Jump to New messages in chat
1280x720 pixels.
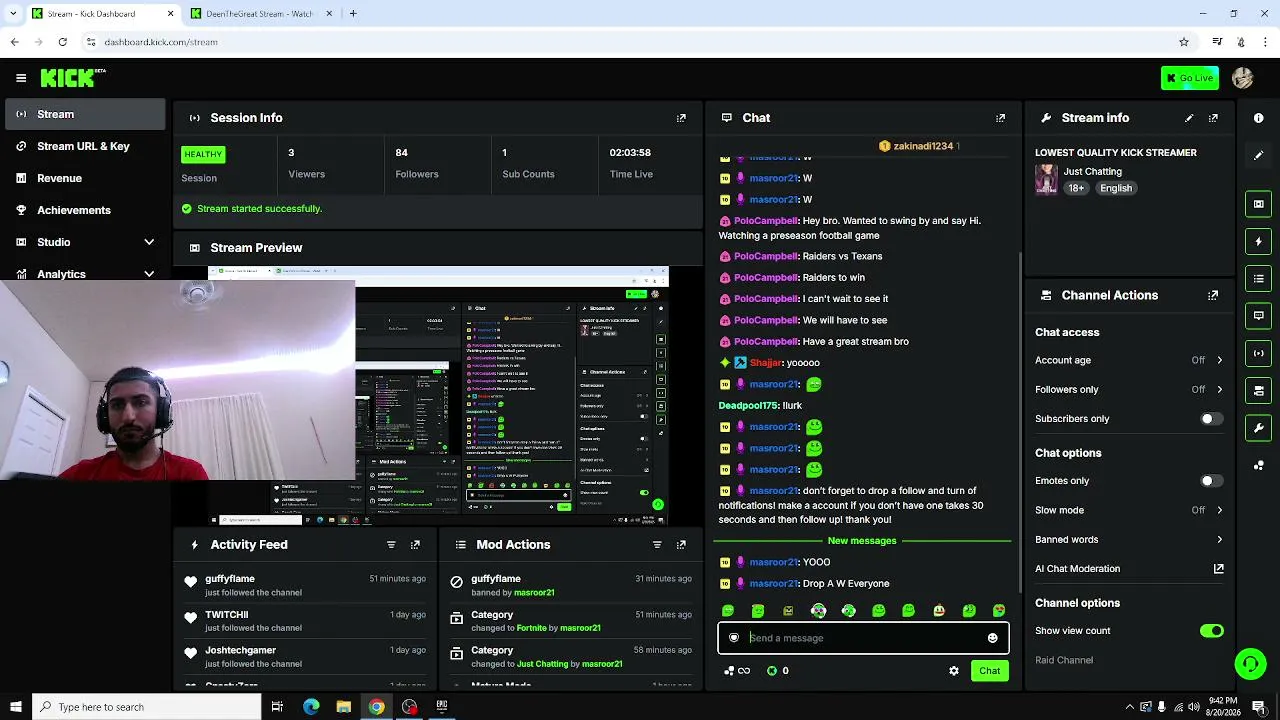click(862, 541)
